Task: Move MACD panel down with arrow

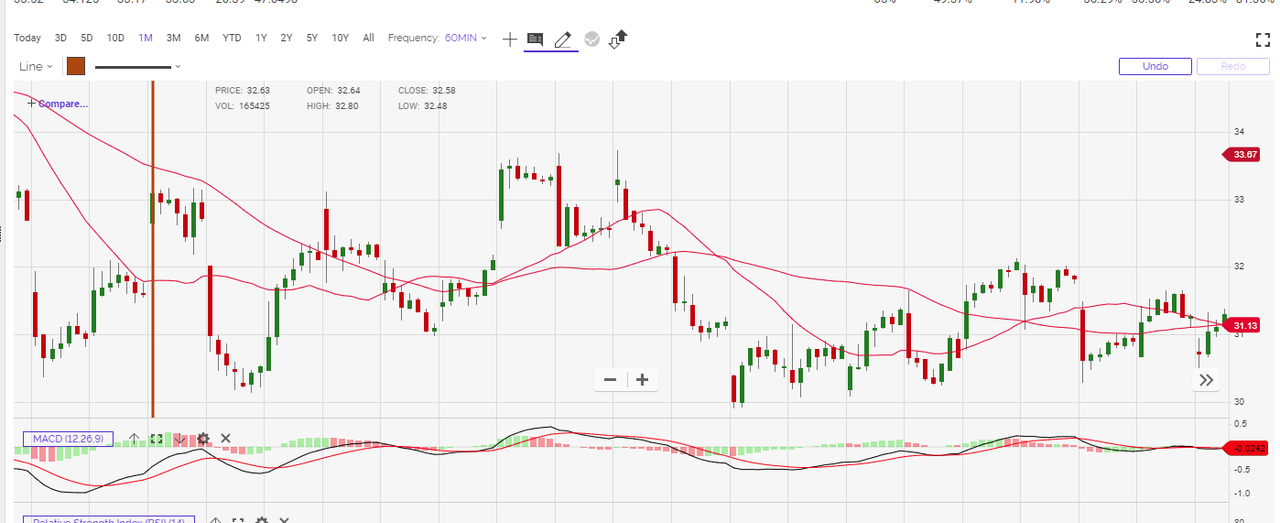Action: click(x=180, y=438)
